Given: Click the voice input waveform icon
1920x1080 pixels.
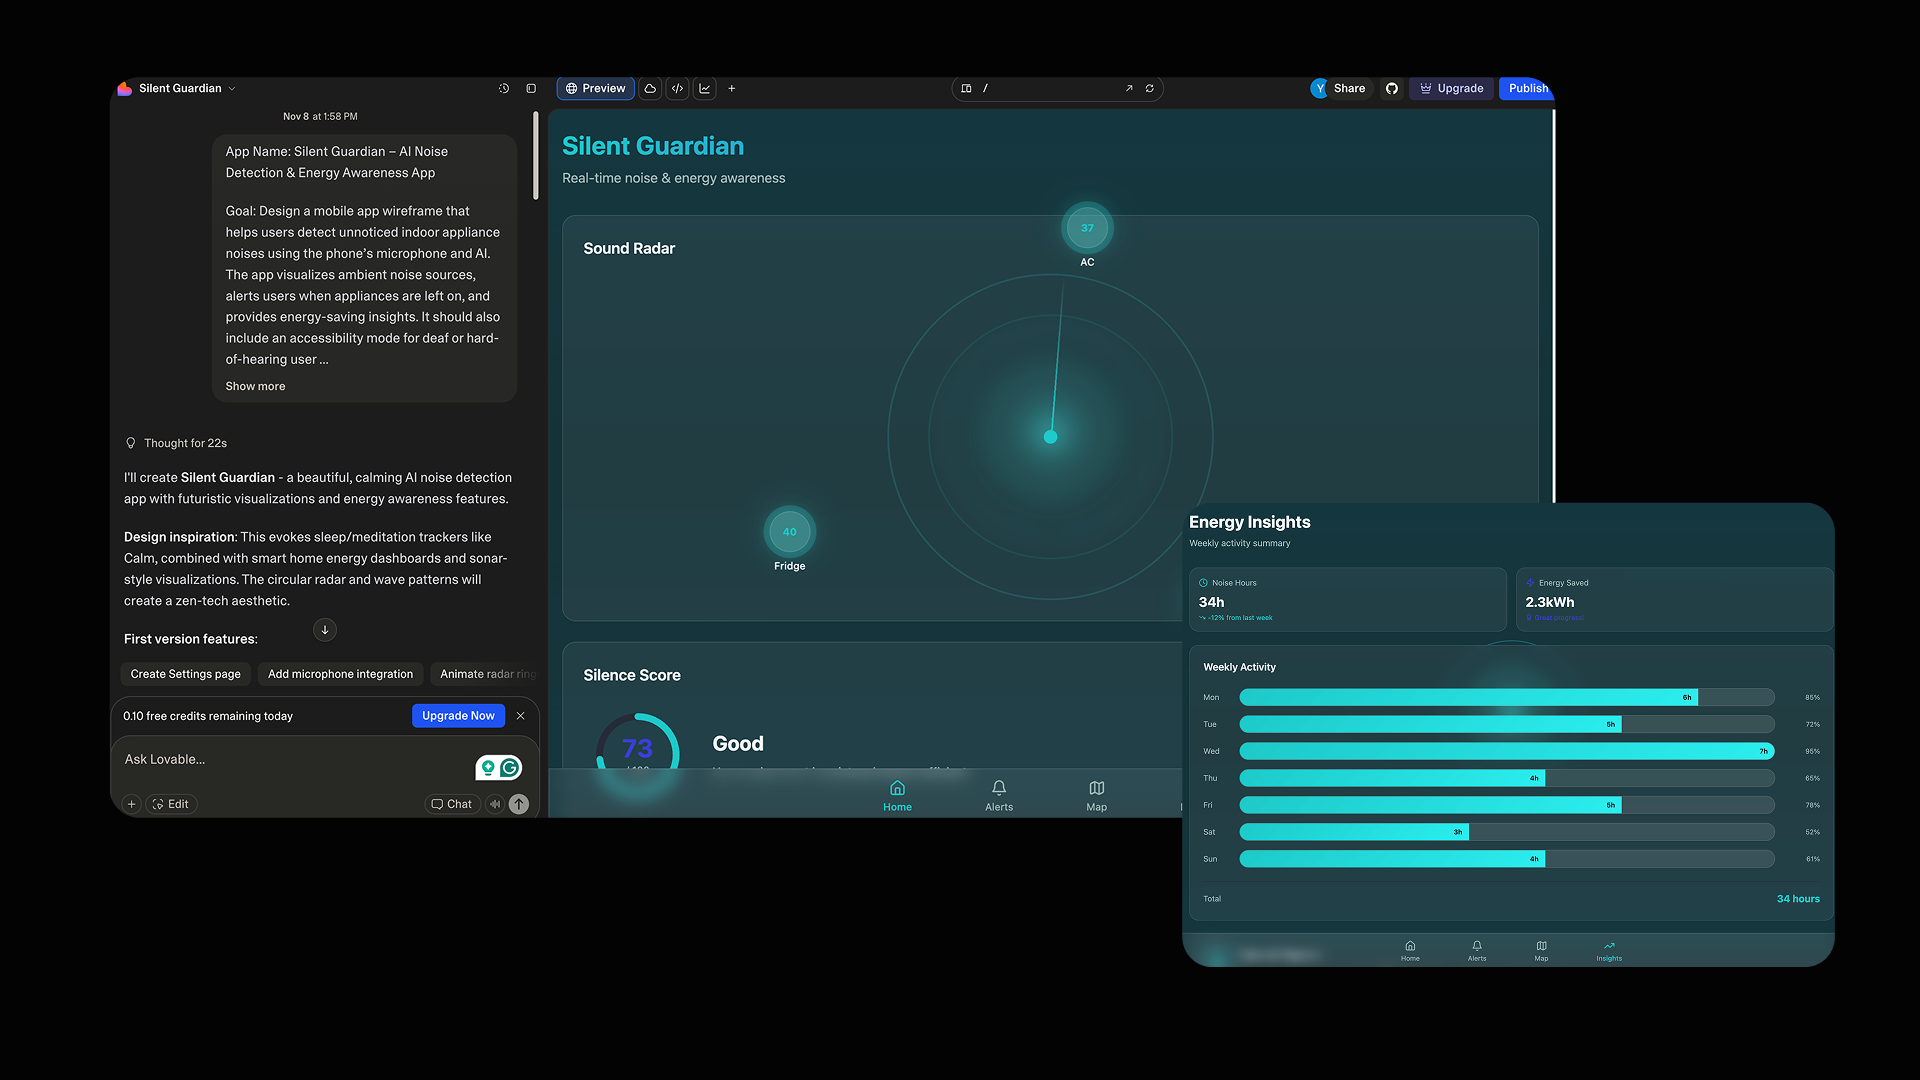Looking at the screenshot, I should pos(495,804).
